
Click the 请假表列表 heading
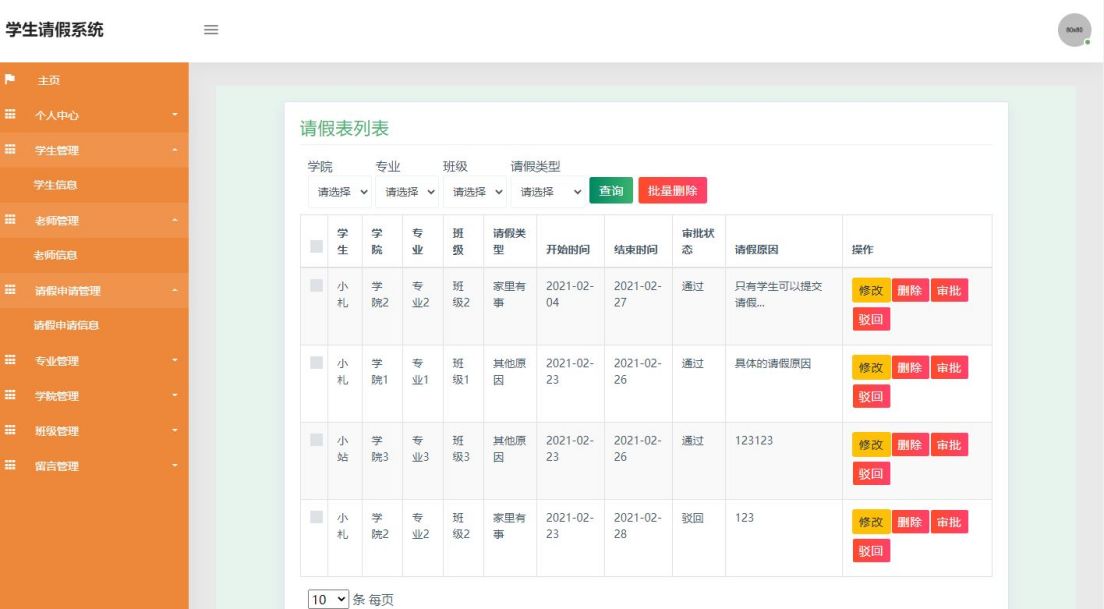(x=344, y=128)
